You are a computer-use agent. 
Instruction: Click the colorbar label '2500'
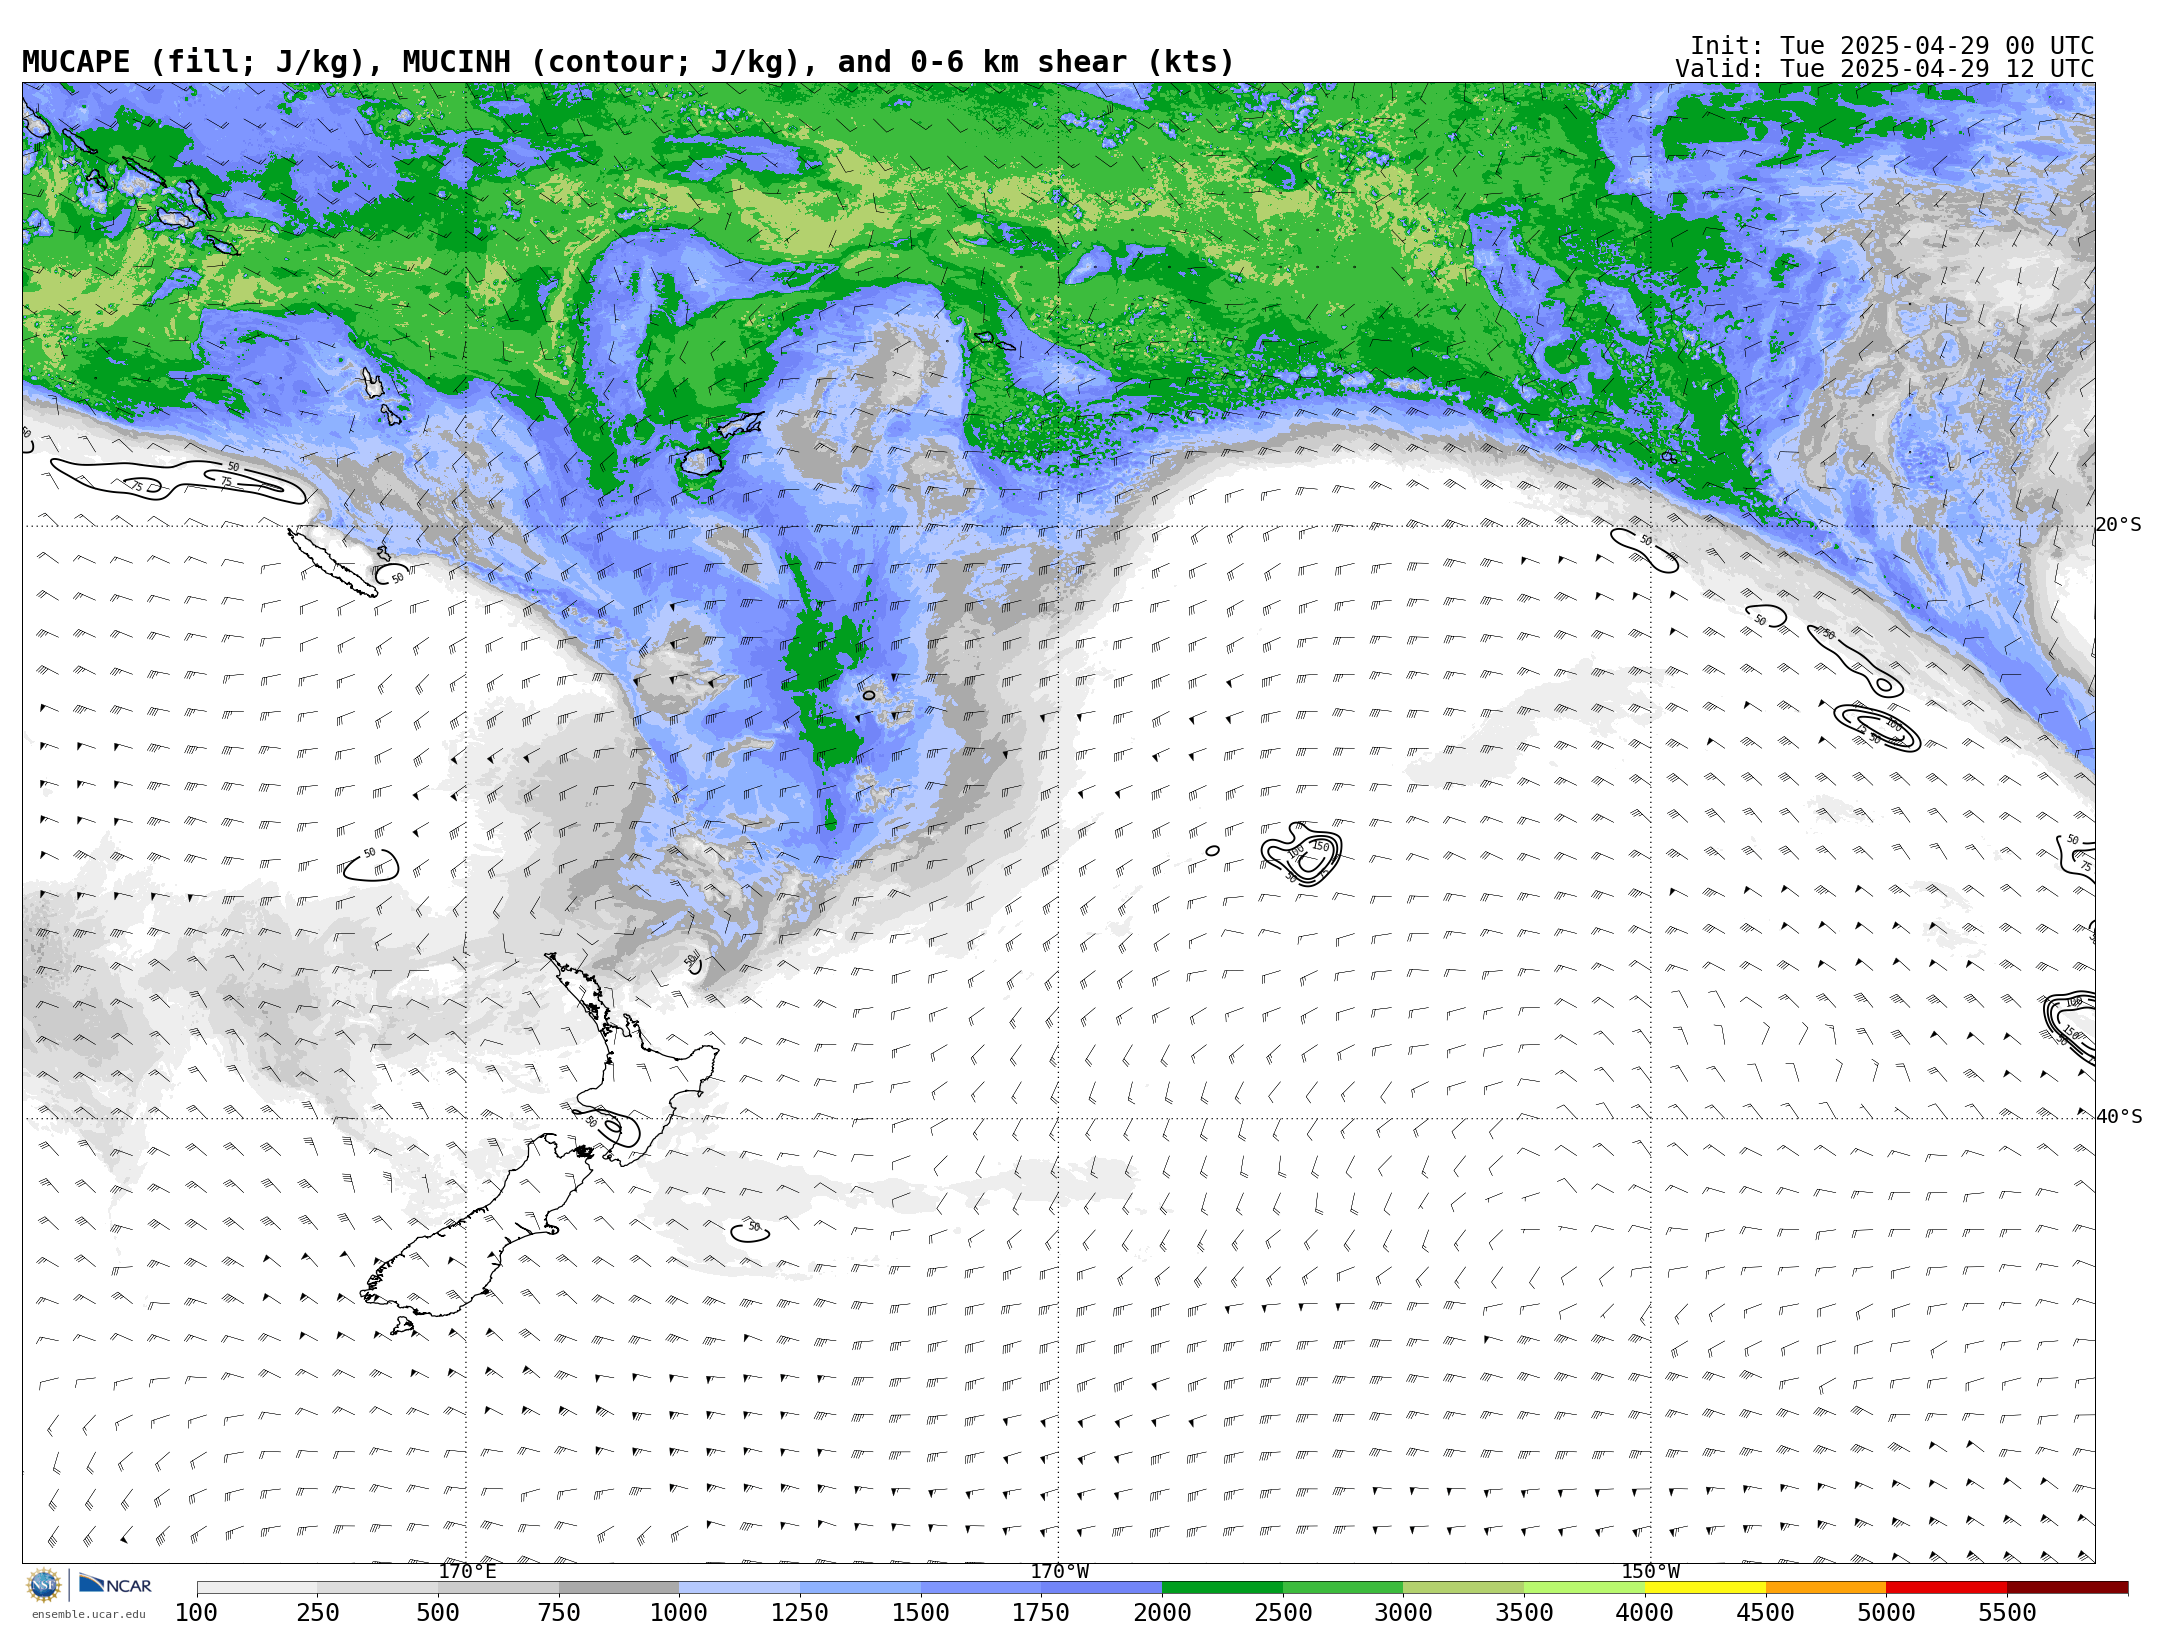coord(1283,1613)
